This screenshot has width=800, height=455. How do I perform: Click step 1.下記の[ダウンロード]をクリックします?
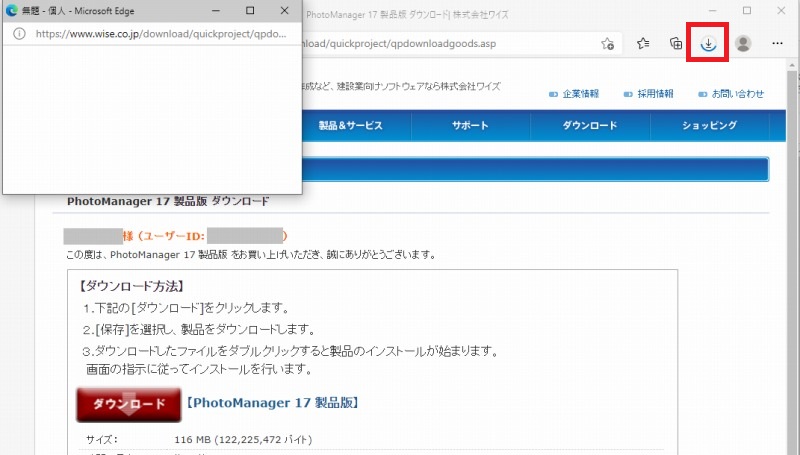[x=186, y=308]
